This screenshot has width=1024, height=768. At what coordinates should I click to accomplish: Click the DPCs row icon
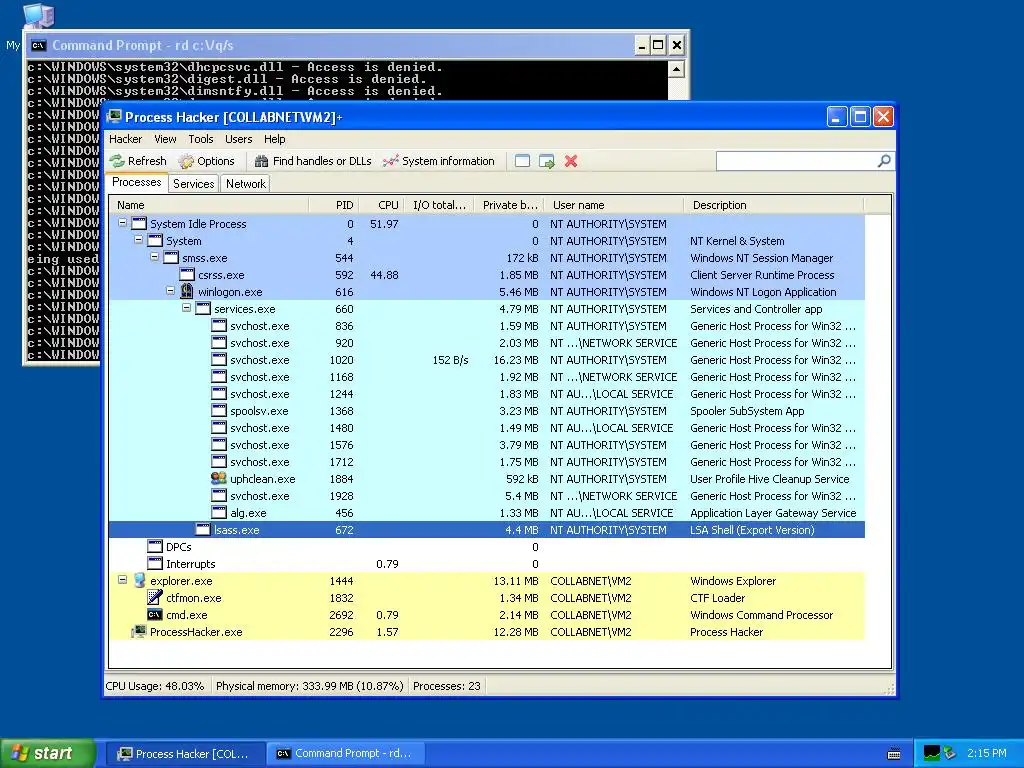[155, 547]
